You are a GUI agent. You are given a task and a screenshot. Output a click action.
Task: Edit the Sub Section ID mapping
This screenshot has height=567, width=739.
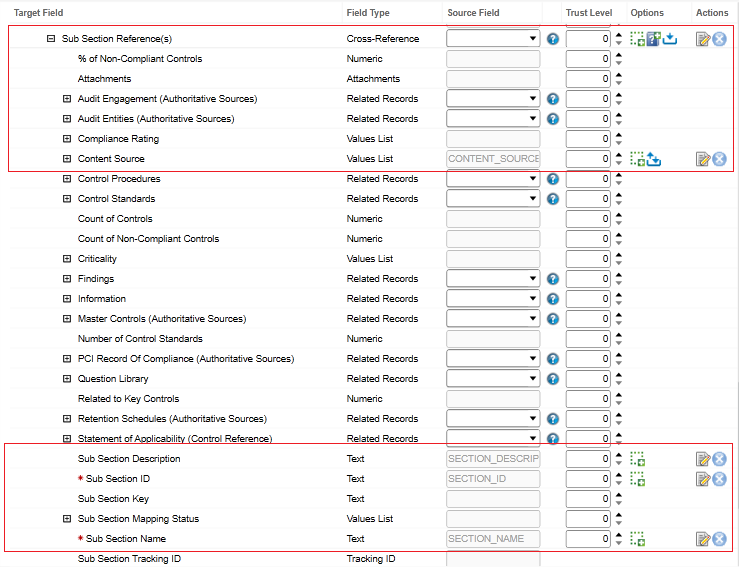(702, 479)
